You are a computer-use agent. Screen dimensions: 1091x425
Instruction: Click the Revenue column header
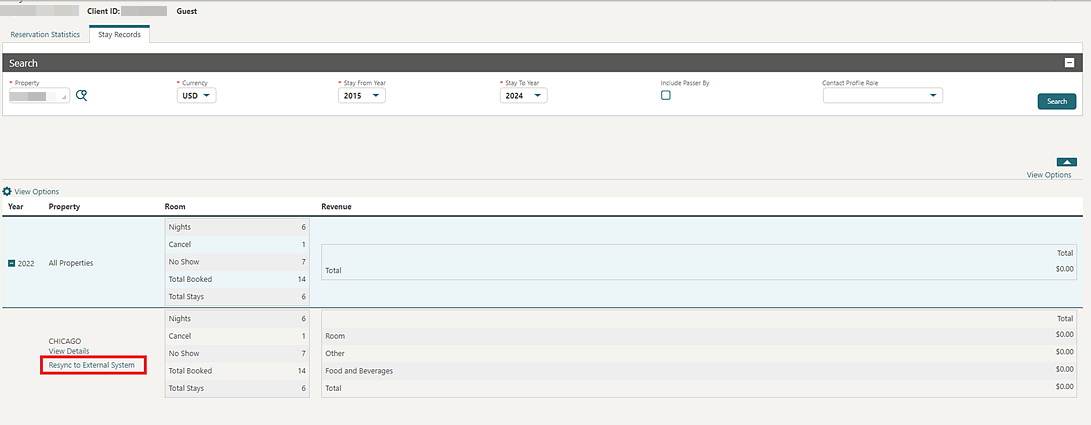click(336, 207)
